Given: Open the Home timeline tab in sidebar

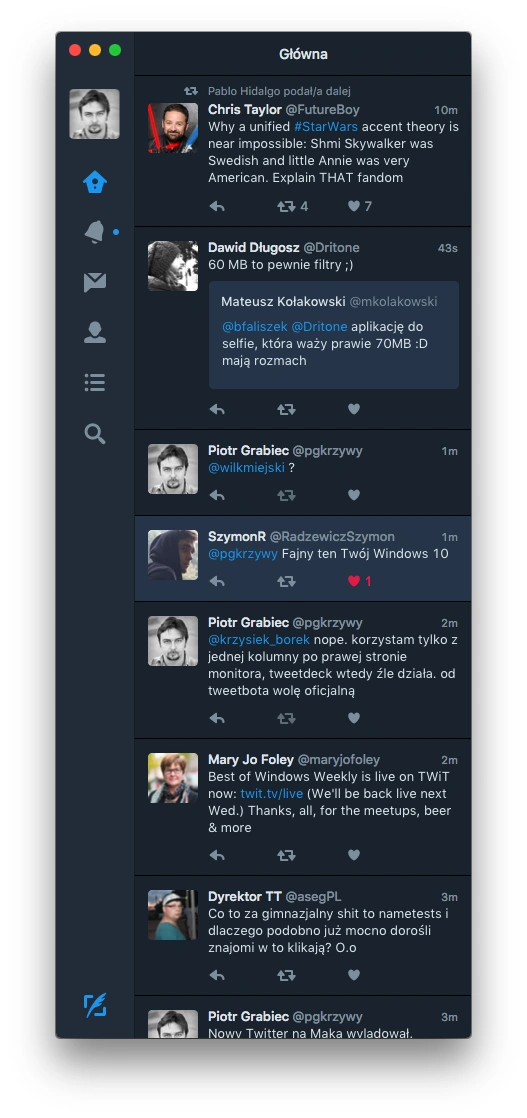Looking at the screenshot, I should [95, 183].
